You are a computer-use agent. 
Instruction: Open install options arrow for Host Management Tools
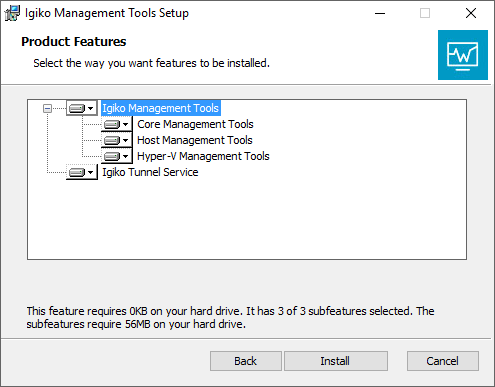coord(125,141)
